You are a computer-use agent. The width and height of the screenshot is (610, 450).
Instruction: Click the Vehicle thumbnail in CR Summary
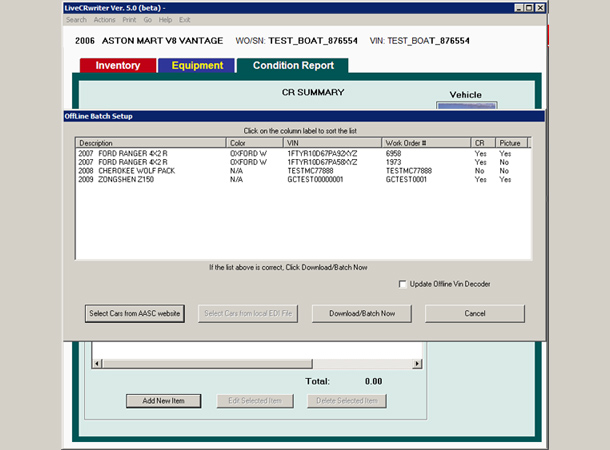pyautogui.click(x=466, y=105)
